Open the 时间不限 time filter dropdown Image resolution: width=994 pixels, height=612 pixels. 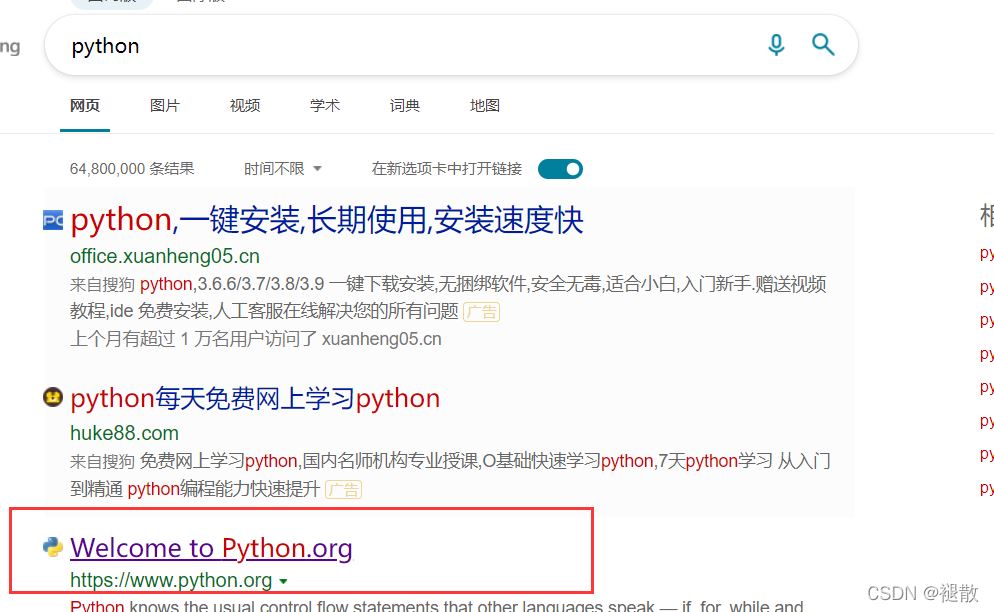(283, 169)
